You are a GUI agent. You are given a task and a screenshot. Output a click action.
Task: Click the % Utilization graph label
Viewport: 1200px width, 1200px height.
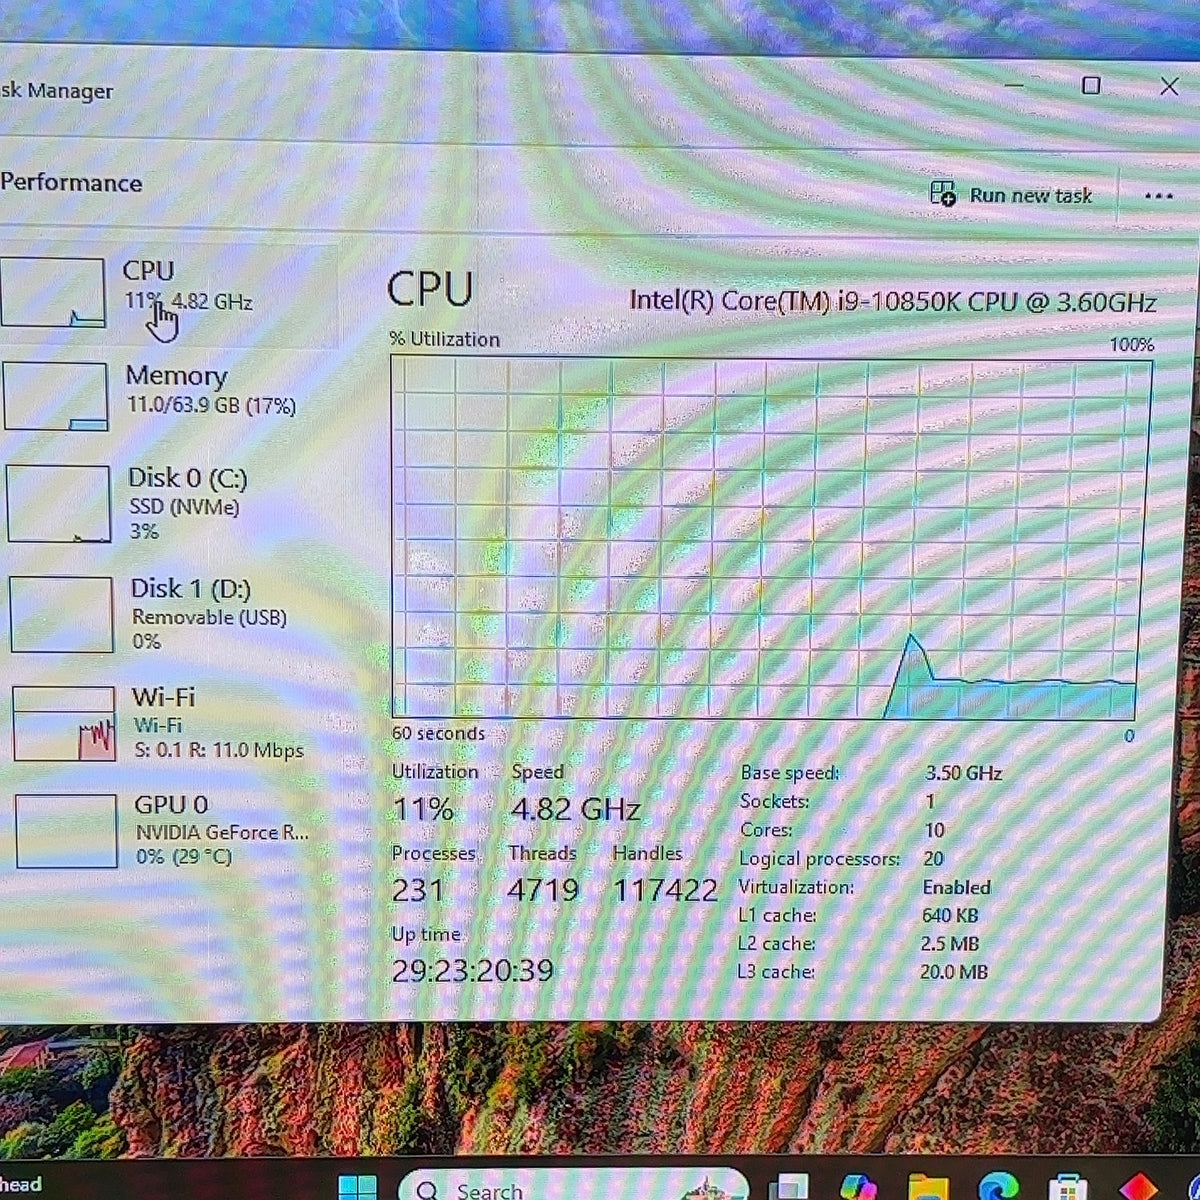445,339
